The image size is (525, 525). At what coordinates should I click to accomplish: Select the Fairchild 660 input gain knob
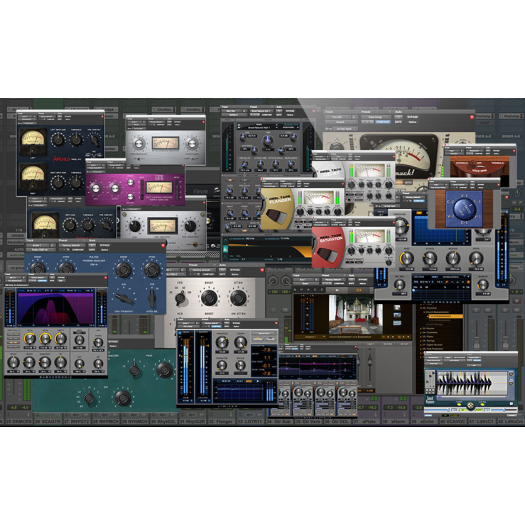pos(70,225)
